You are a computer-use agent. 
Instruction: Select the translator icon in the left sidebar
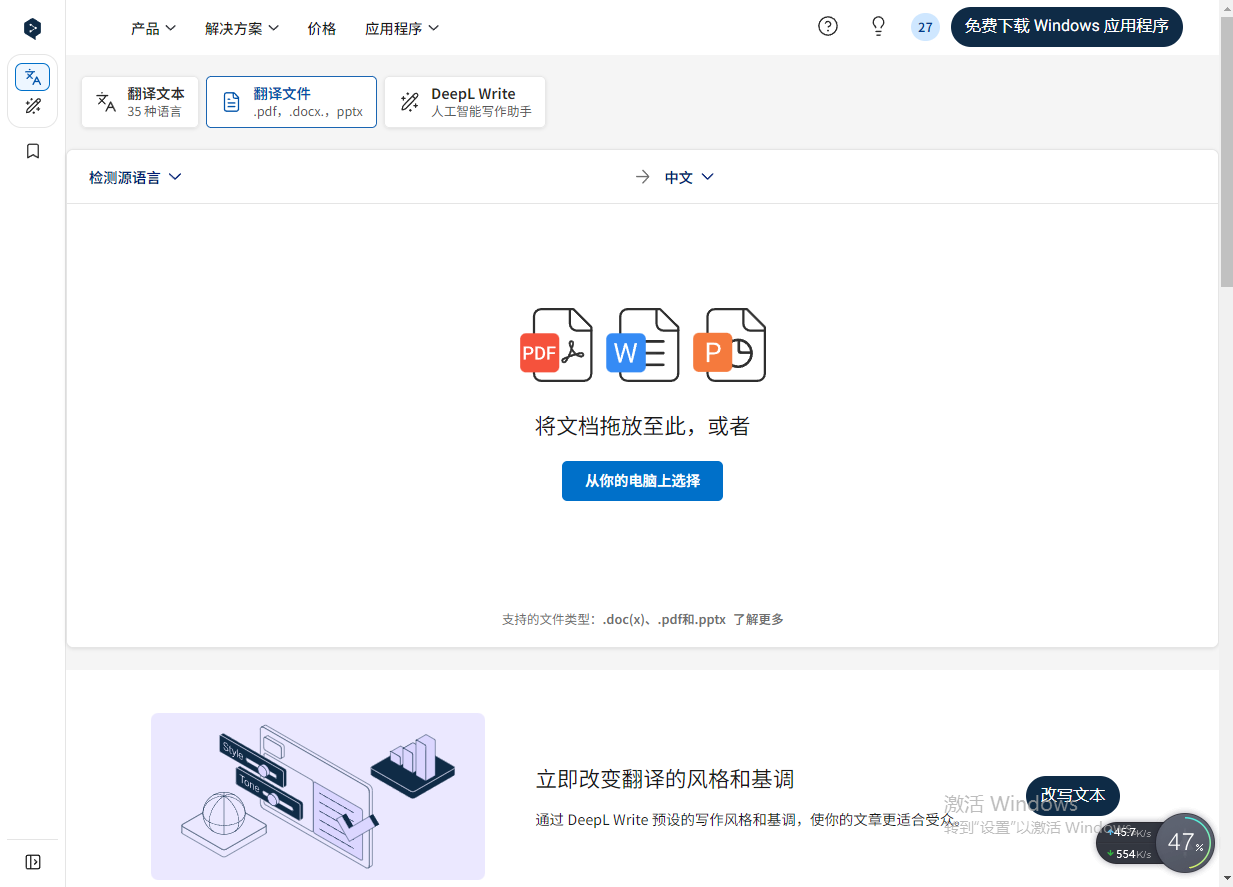pyautogui.click(x=33, y=77)
